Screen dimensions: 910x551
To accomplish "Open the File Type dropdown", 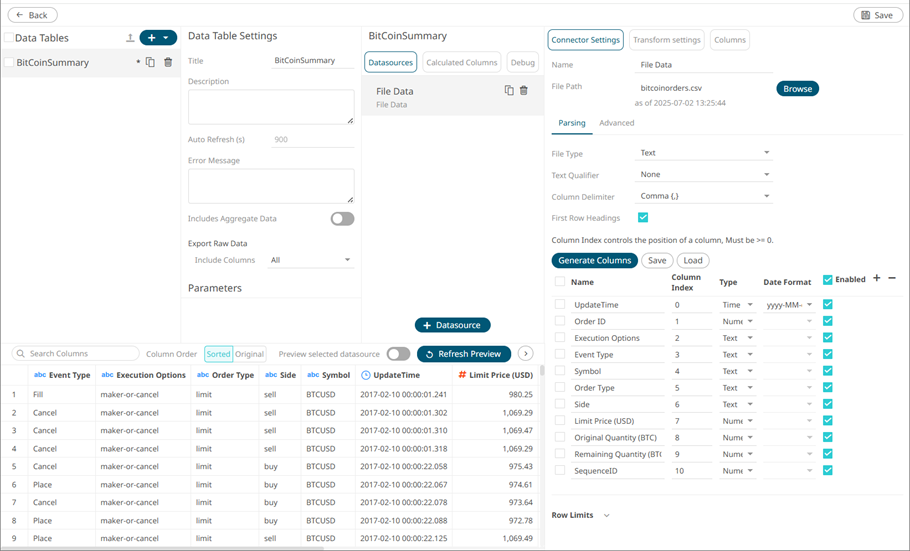I will [x=705, y=153].
